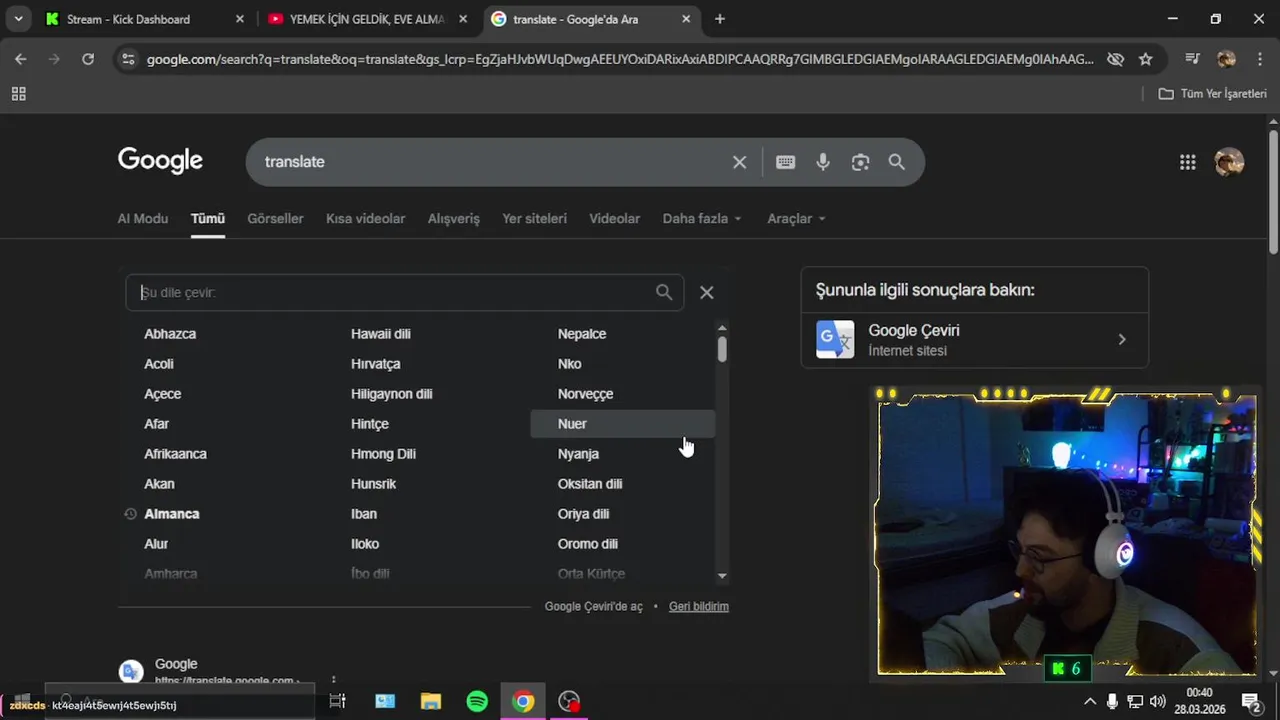
Task: Select Norveççe language
Action: coord(585,394)
